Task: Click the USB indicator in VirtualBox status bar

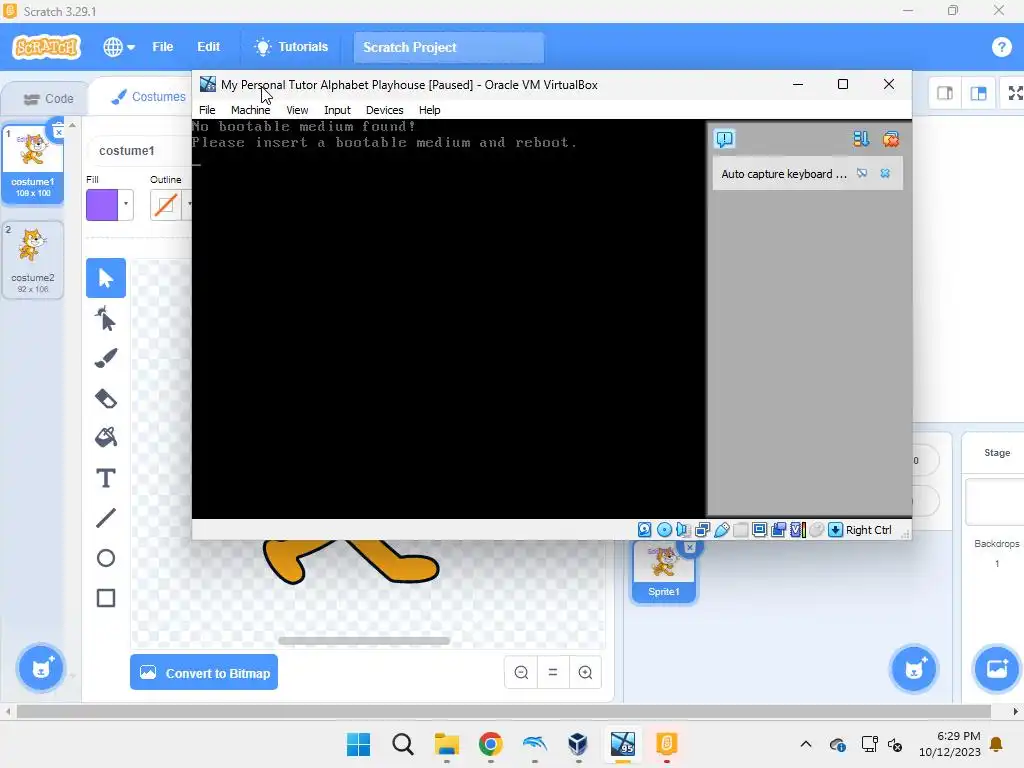Action: click(x=722, y=530)
